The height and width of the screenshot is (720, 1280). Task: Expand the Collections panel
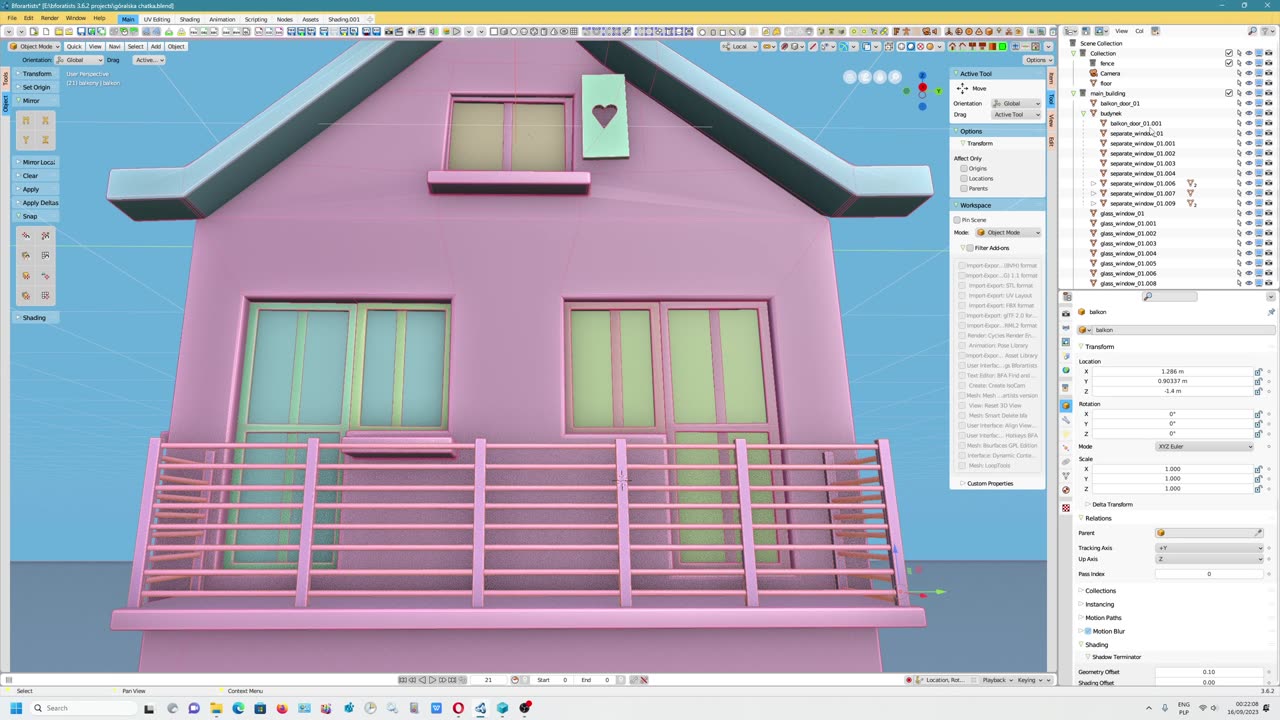click(1100, 590)
